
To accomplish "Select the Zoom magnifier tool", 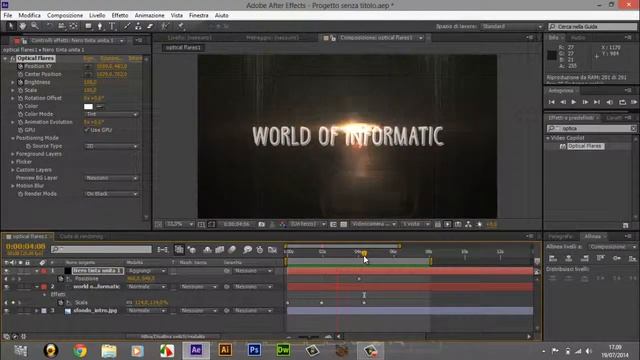I will [35, 26].
